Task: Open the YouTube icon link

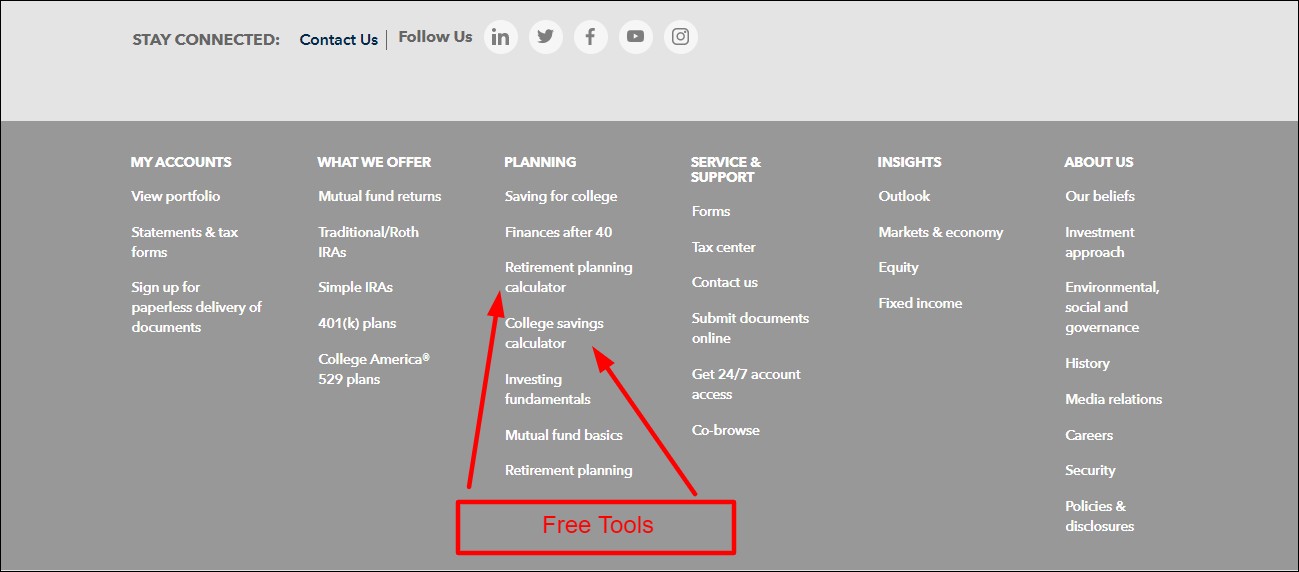Action: point(635,37)
